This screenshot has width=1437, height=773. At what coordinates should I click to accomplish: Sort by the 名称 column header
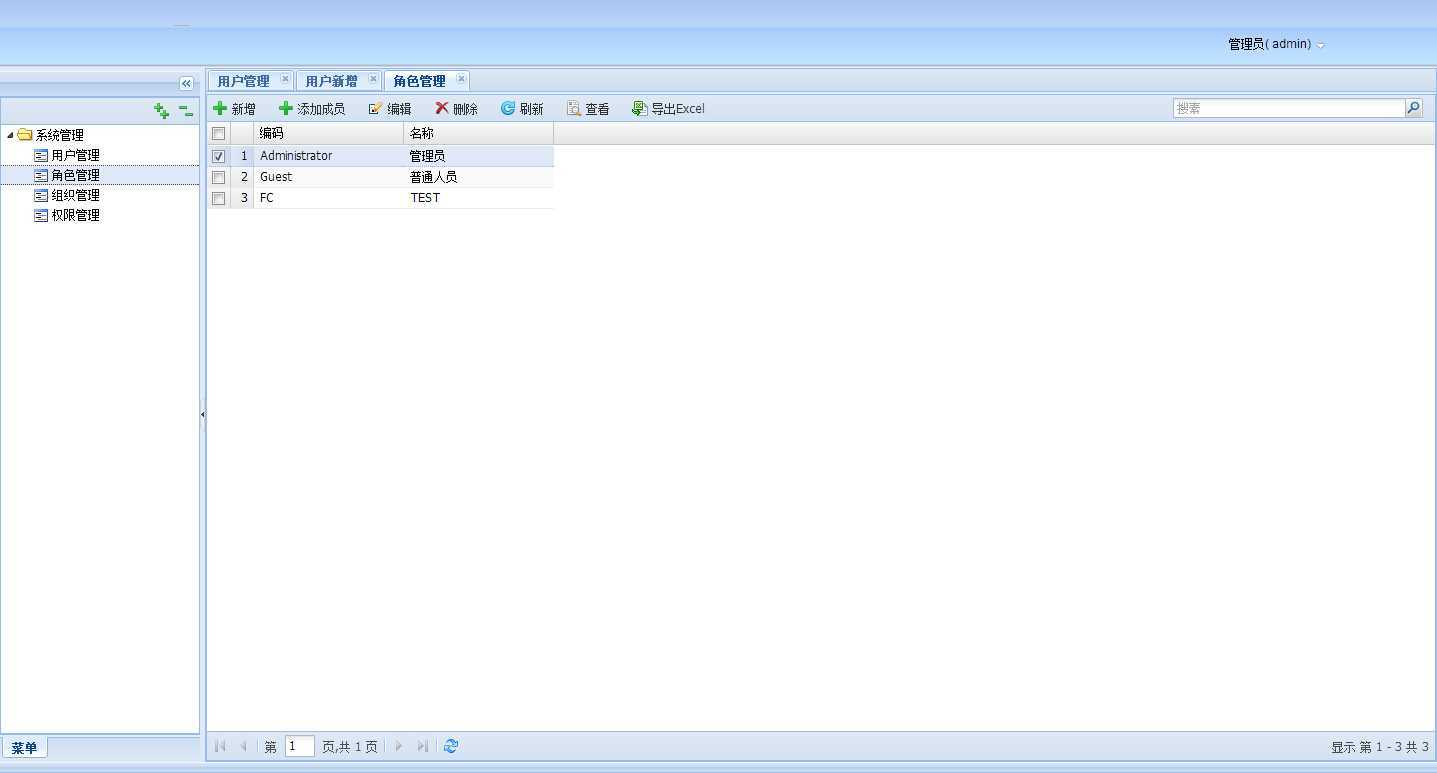(479, 133)
